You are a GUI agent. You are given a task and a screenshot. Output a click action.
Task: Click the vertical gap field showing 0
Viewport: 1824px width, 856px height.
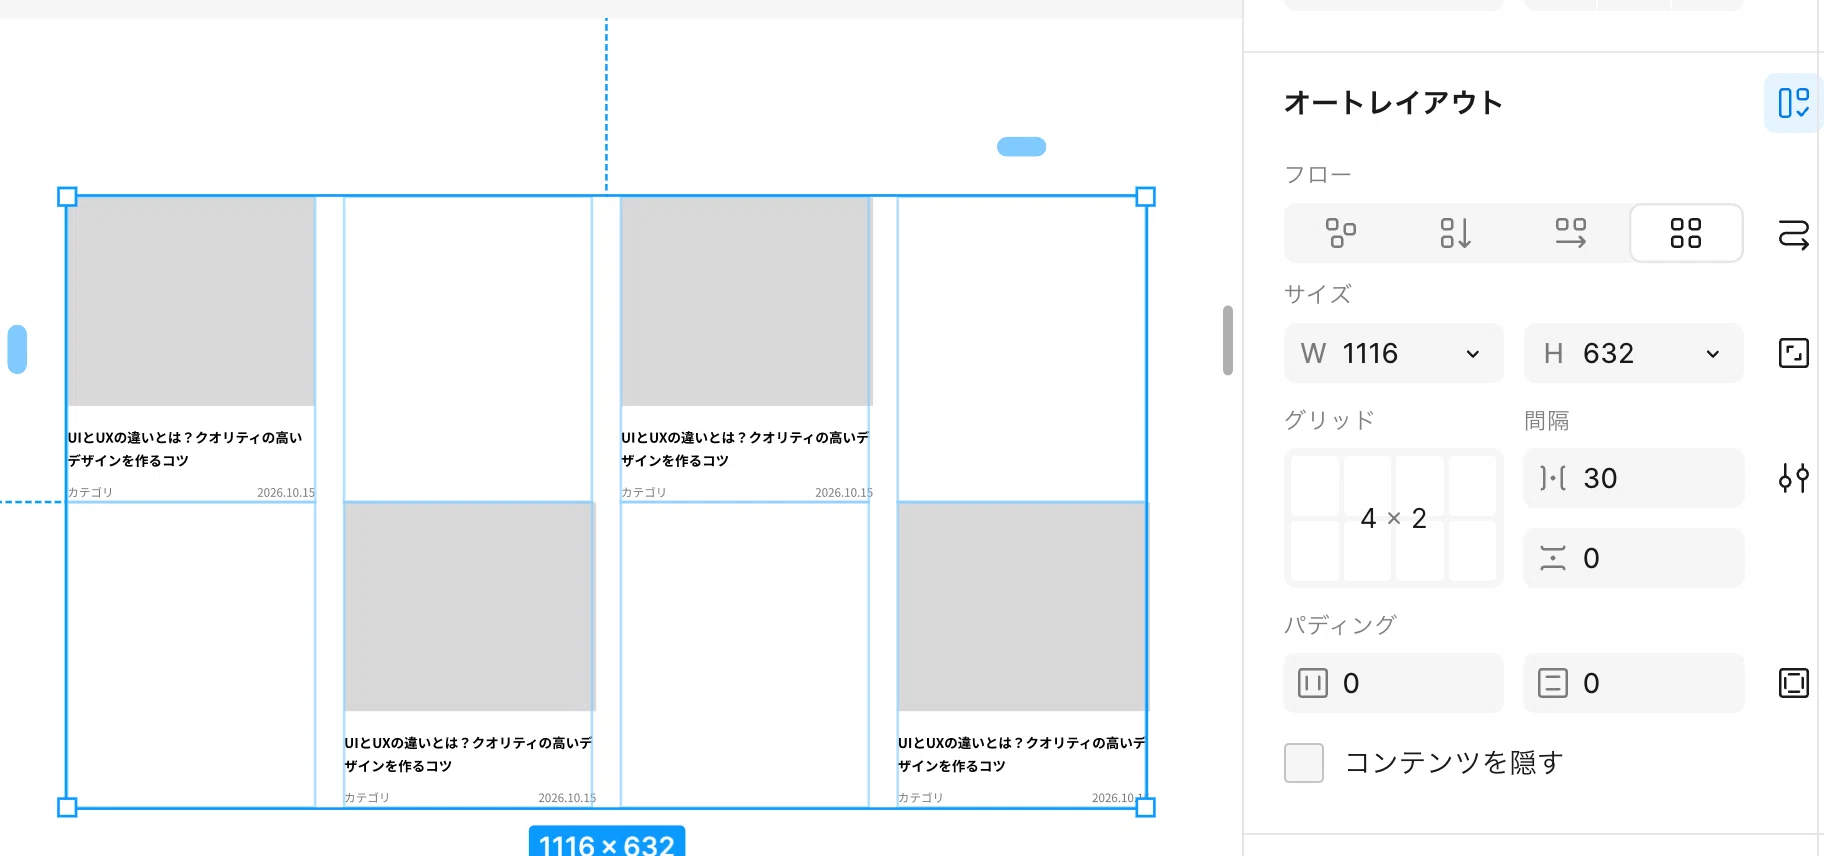pos(1634,558)
